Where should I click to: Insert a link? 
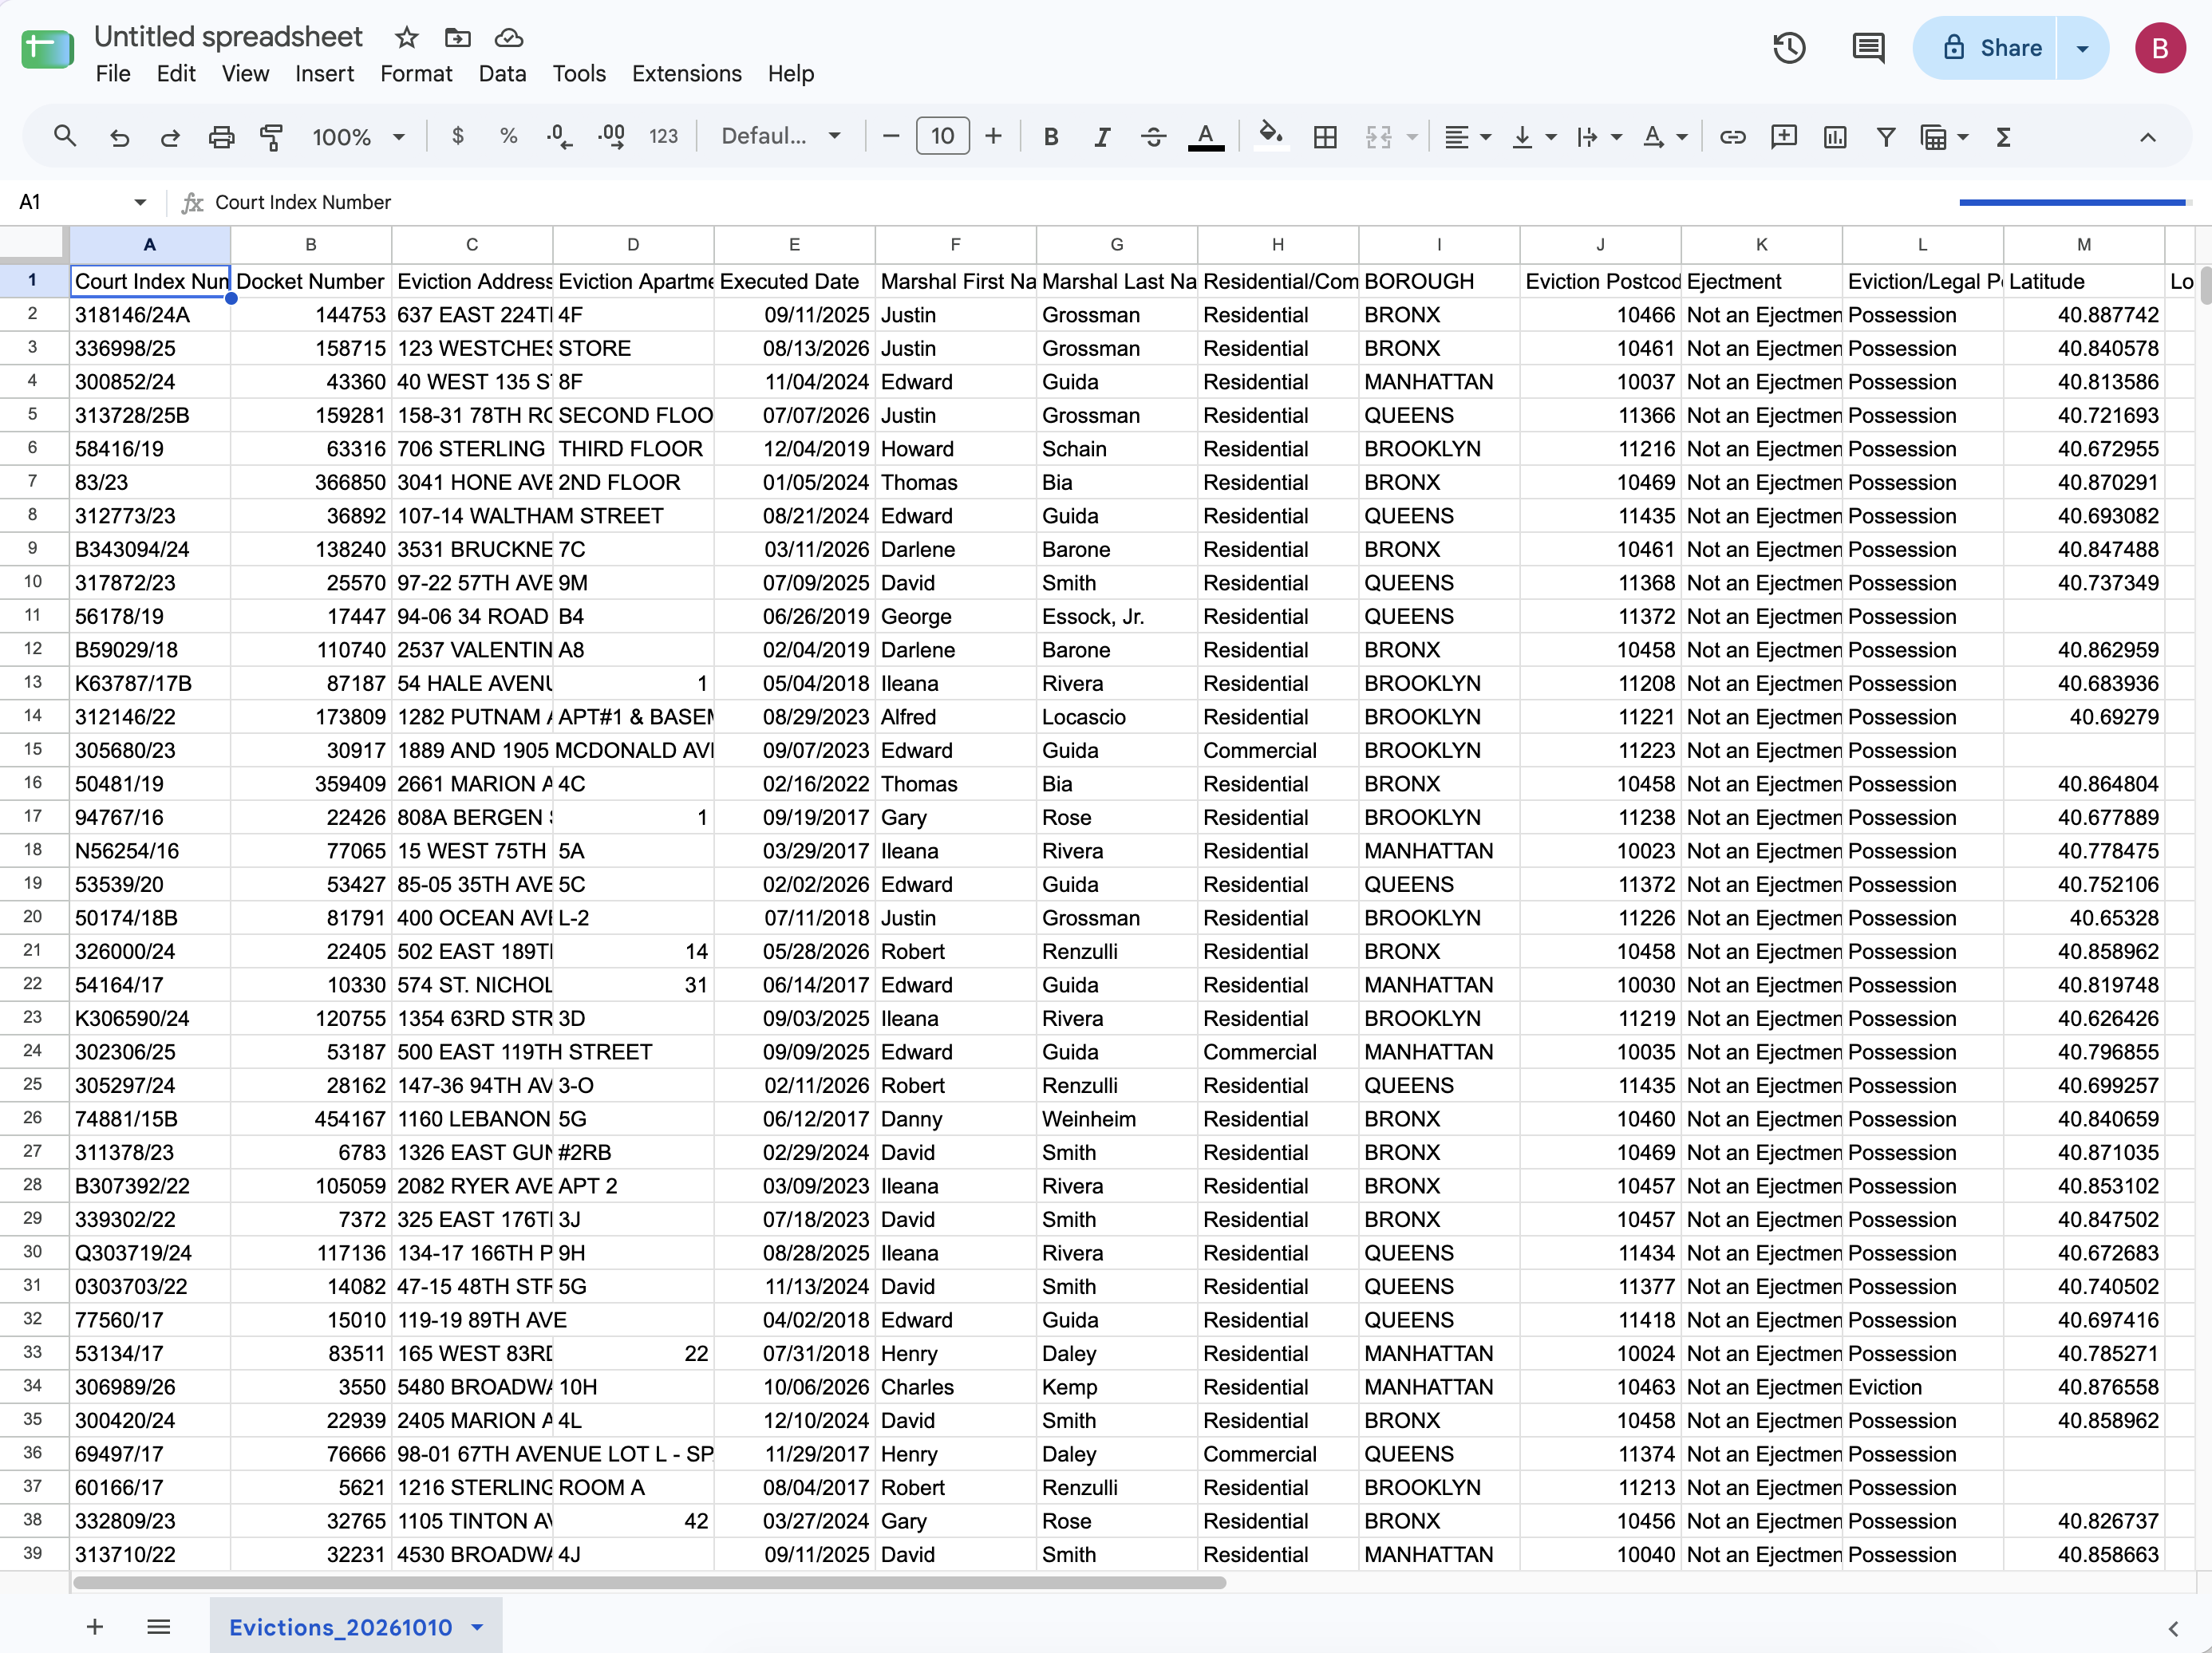click(x=1732, y=136)
